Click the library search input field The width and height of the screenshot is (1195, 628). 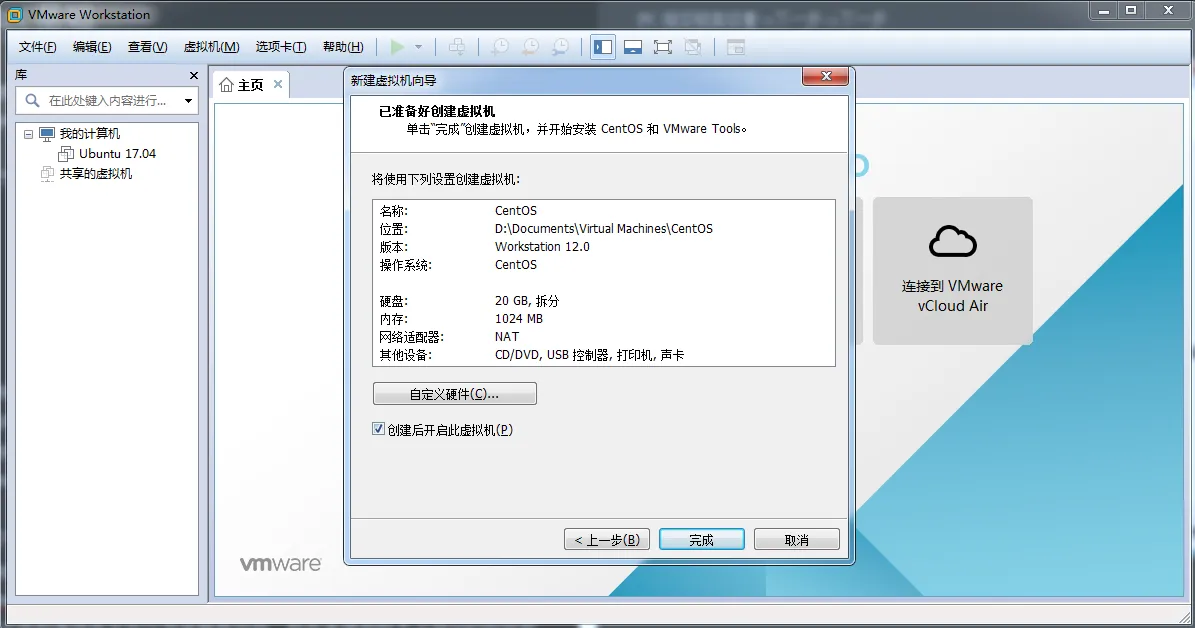pyautogui.click(x=107, y=101)
